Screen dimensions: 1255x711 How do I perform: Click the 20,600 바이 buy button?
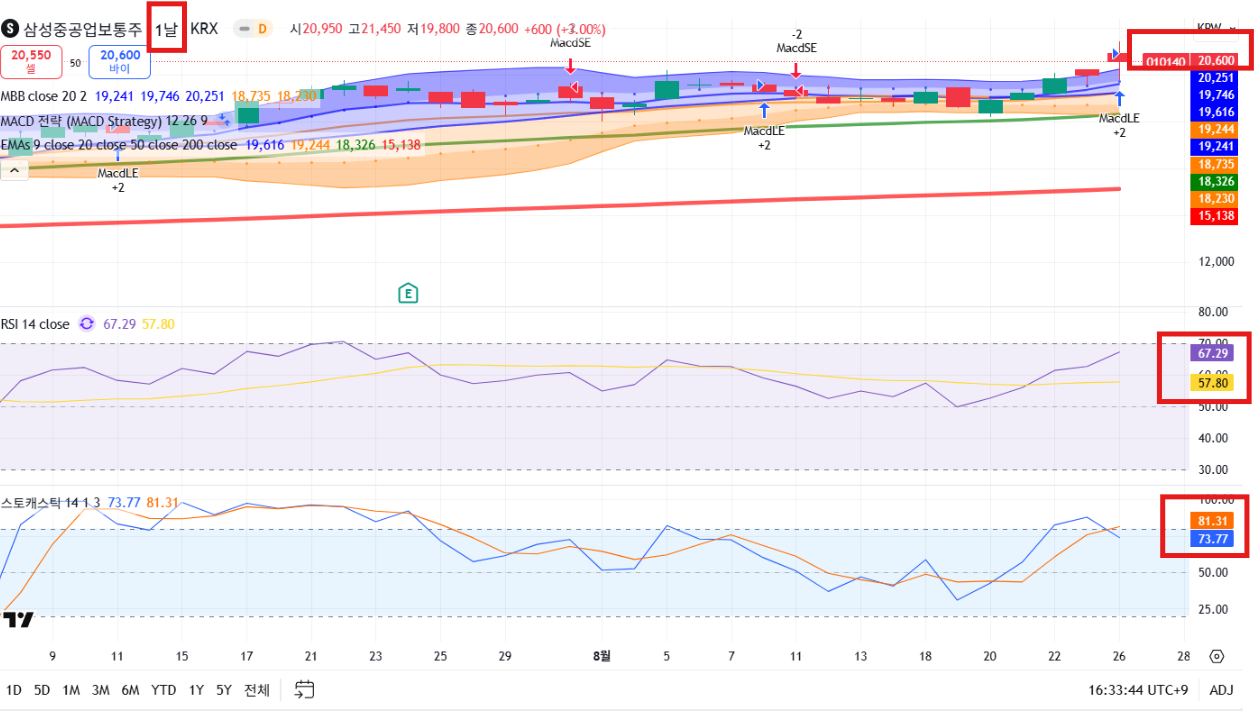click(120, 62)
